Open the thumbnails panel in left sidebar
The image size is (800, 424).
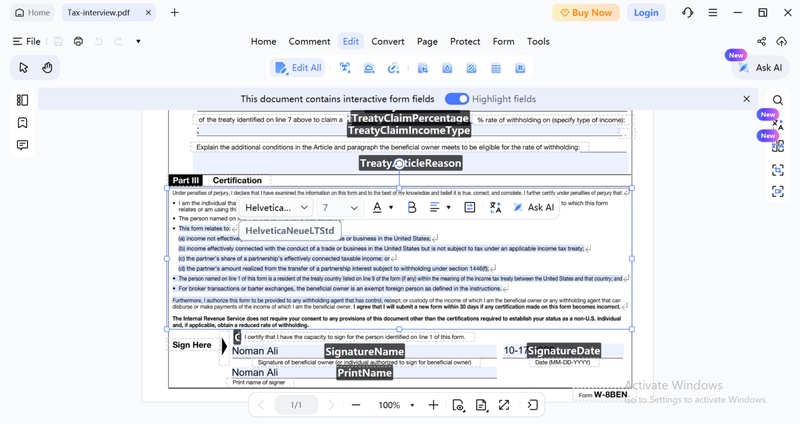click(22, 100)
